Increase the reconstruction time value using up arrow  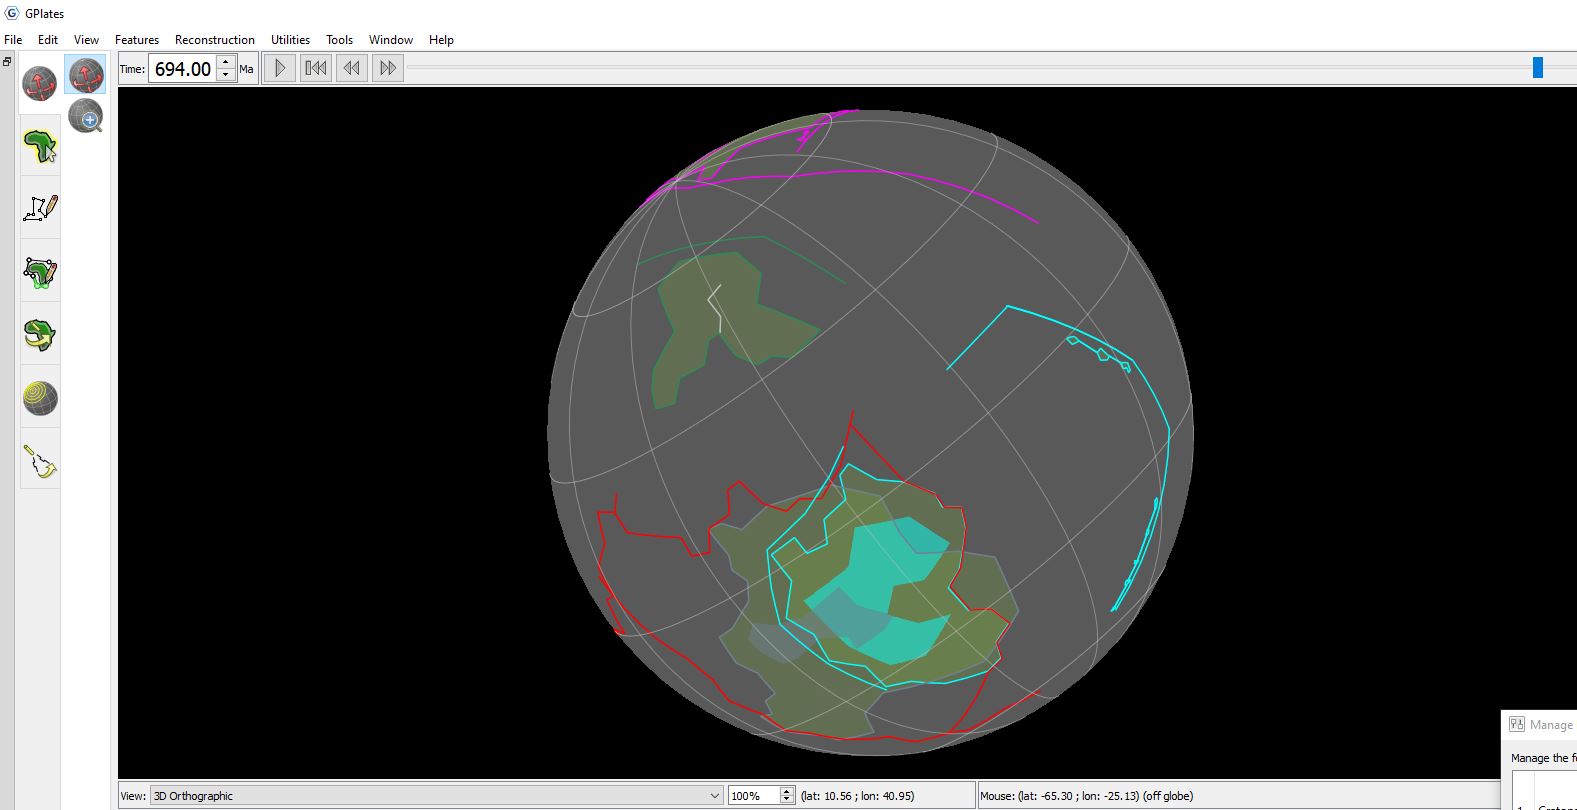point(226,63)
